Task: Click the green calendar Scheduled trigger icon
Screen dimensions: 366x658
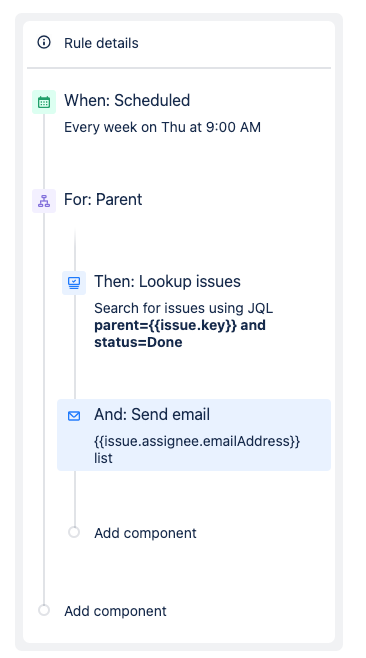Action: click(x=44, y=102)
